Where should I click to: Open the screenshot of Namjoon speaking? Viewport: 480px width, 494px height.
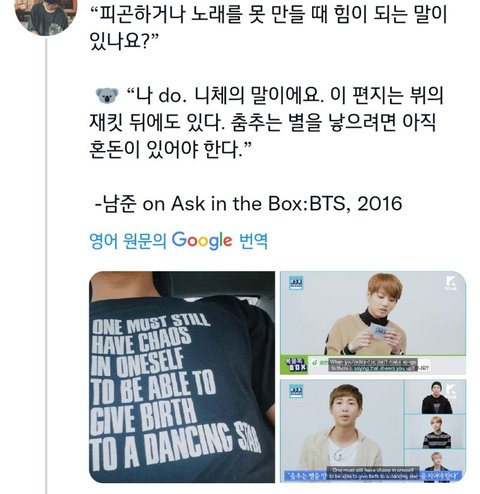click(373, 431)
